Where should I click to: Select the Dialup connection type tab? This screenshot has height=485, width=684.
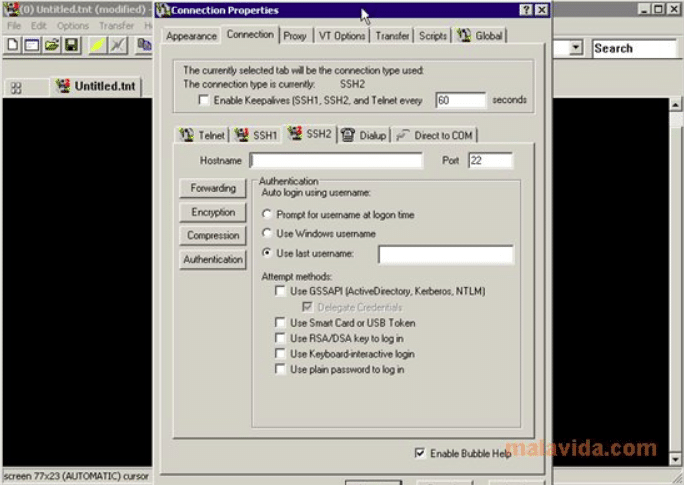[x=364, y=135]
